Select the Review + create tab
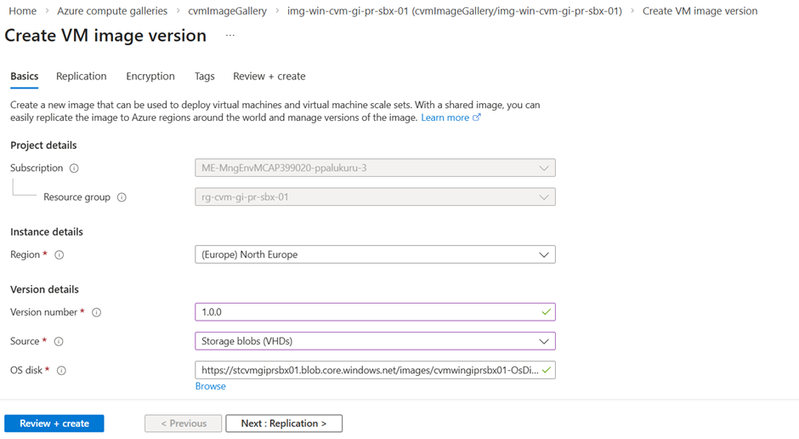This screenshot has width=799, height=439. [x=269, y=76]
